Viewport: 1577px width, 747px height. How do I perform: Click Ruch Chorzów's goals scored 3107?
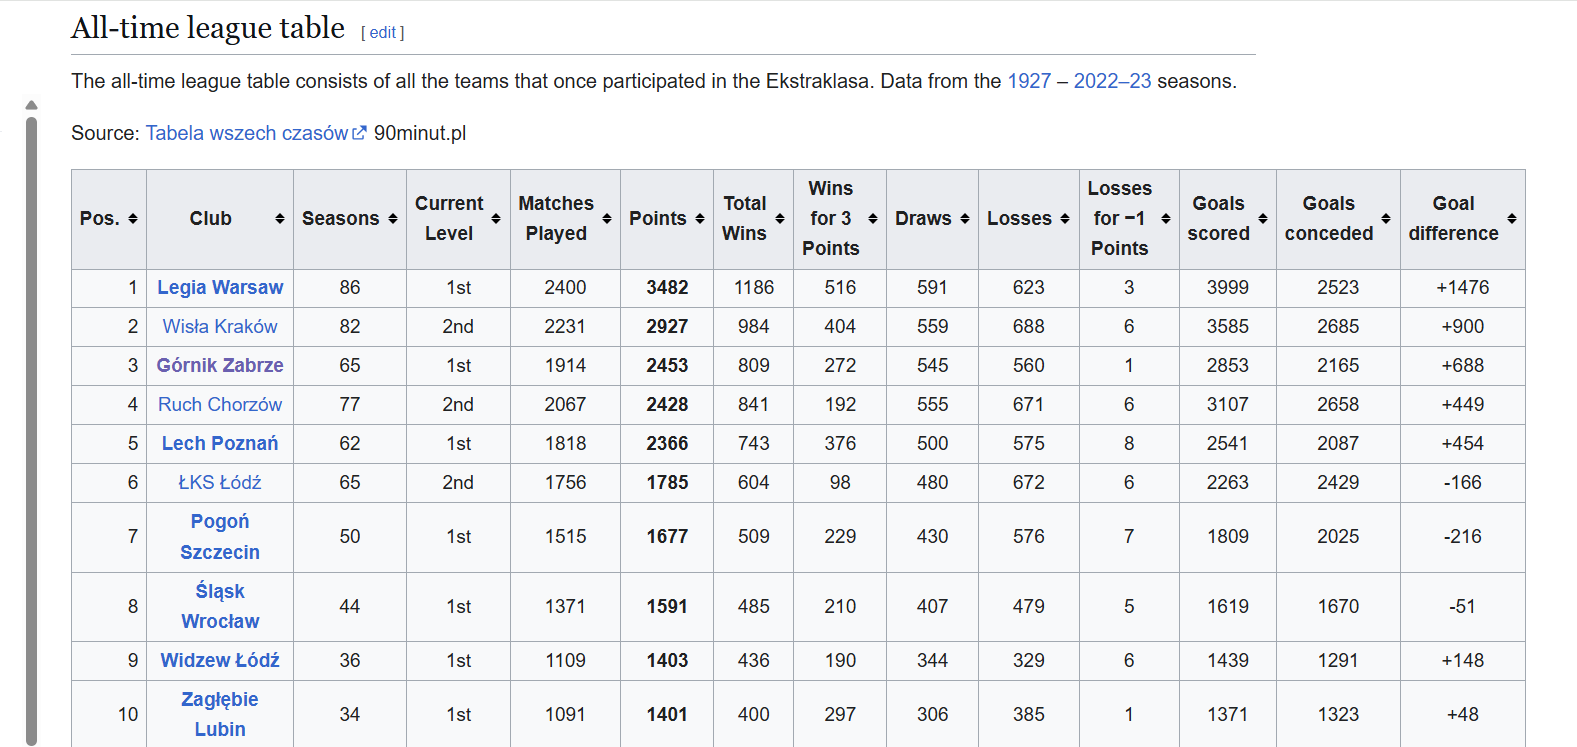(1228, 405)
